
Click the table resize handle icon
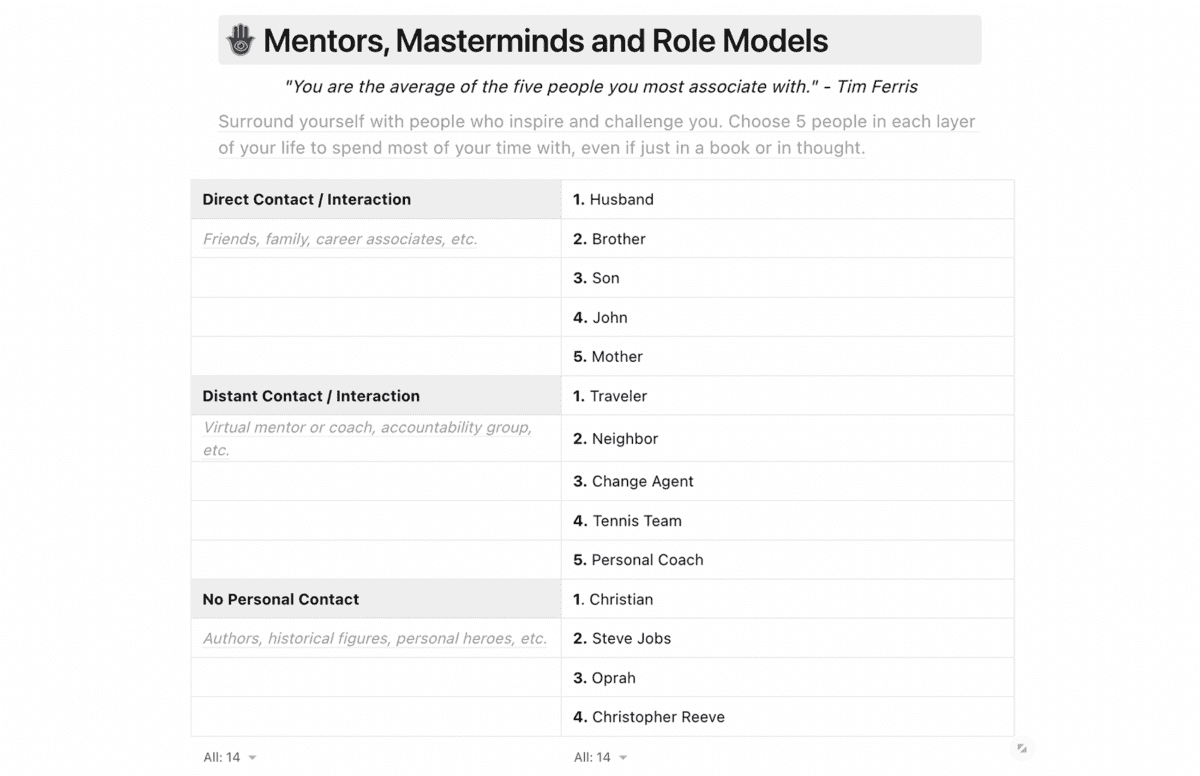[1022, 748]
